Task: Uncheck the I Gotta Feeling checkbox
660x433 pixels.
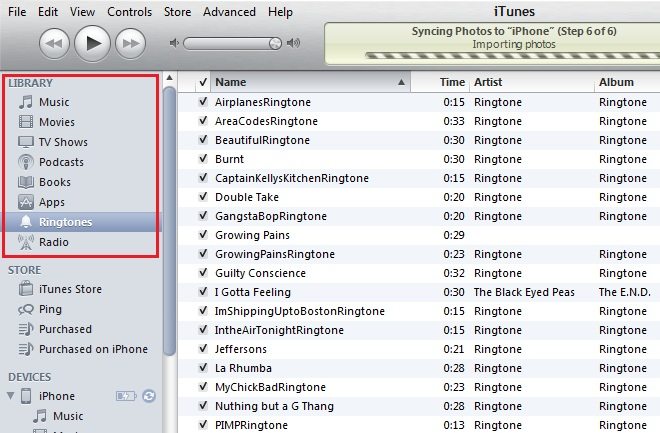Action: coord(203,291)
